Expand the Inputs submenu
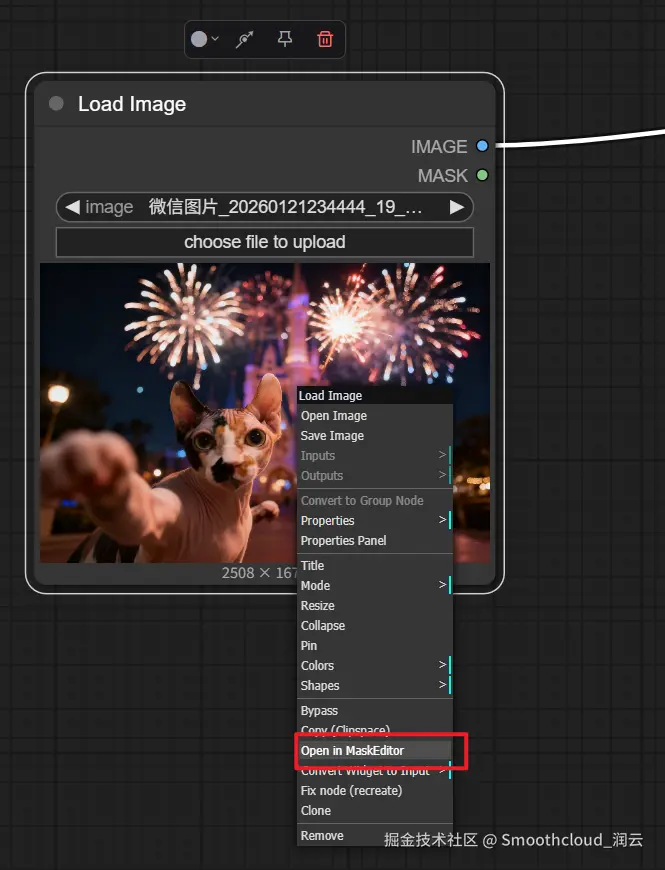This screenshot has width=665, height=870. pos(375,456)
